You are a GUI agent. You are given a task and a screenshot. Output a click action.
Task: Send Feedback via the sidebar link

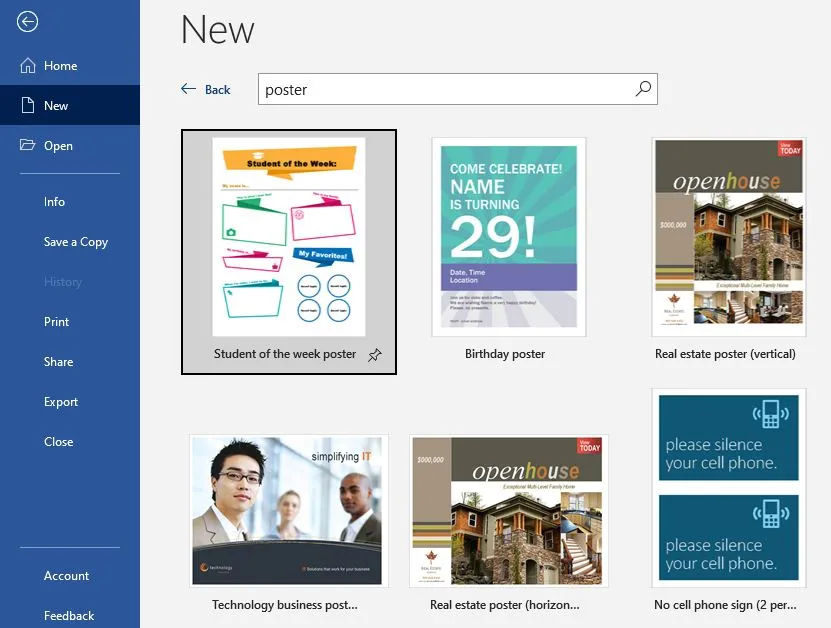pos(70,615)
